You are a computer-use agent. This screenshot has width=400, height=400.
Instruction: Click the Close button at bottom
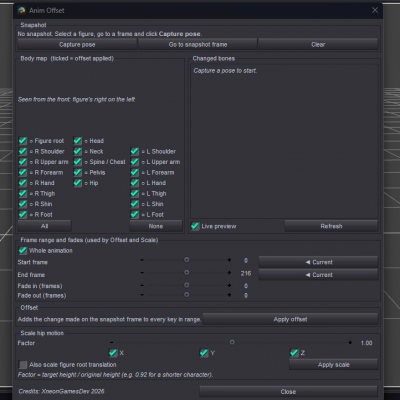coord(288,392)
